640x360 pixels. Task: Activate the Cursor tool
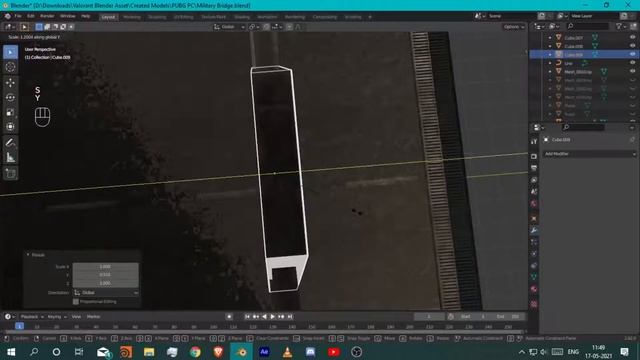11,67
